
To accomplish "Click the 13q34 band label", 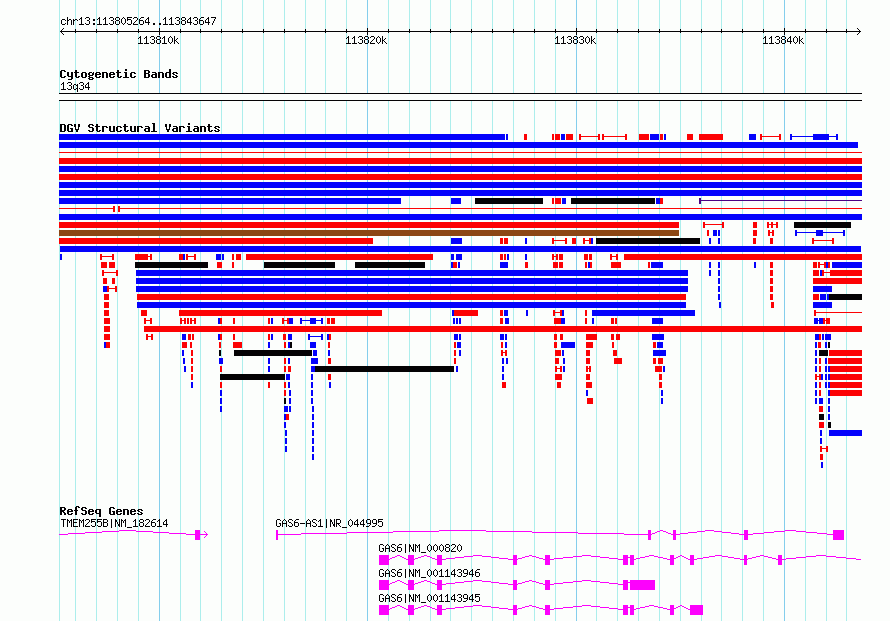I will 75,86.
